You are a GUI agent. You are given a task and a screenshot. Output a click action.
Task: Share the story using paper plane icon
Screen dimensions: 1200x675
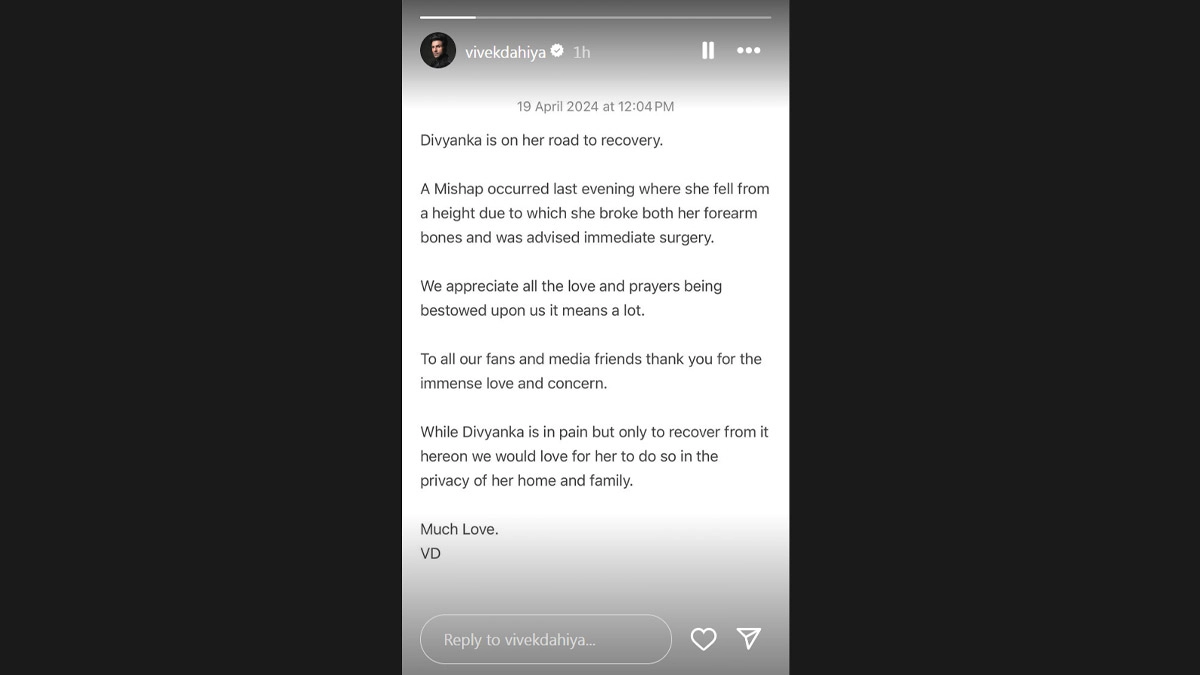point(748,639)
